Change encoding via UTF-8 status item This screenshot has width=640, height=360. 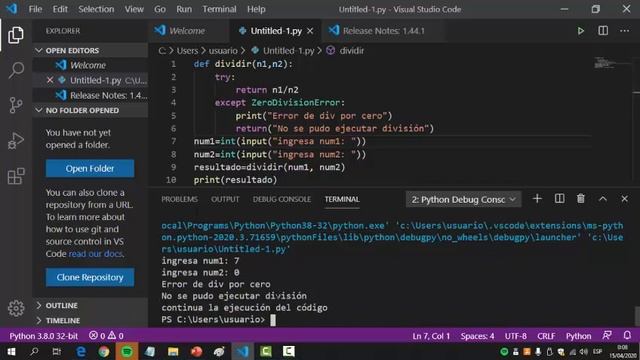click(516, 336)
